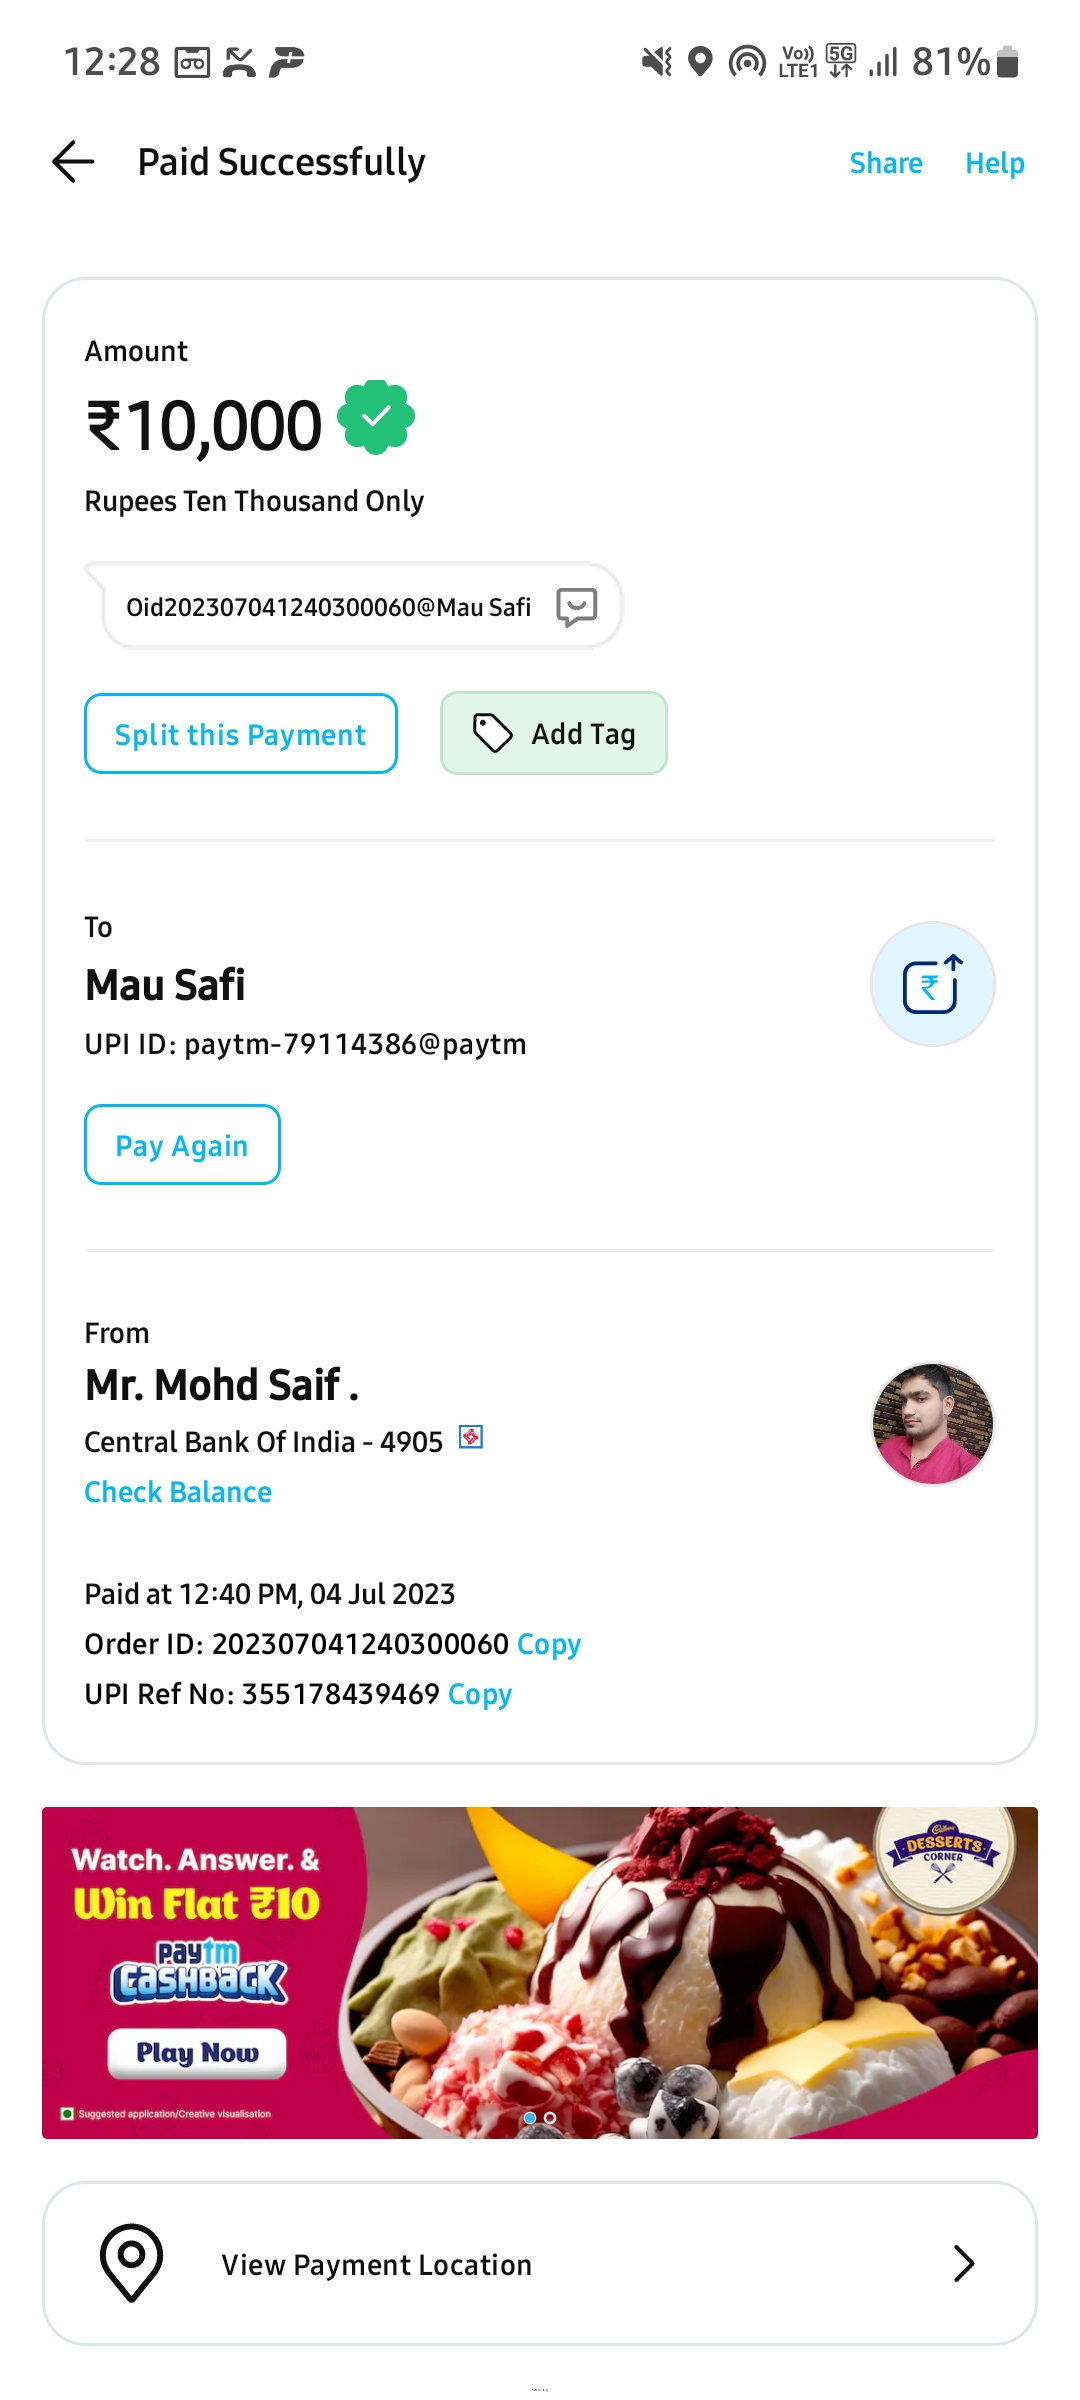Tap the back arrow icon

(x=73, y=162)
